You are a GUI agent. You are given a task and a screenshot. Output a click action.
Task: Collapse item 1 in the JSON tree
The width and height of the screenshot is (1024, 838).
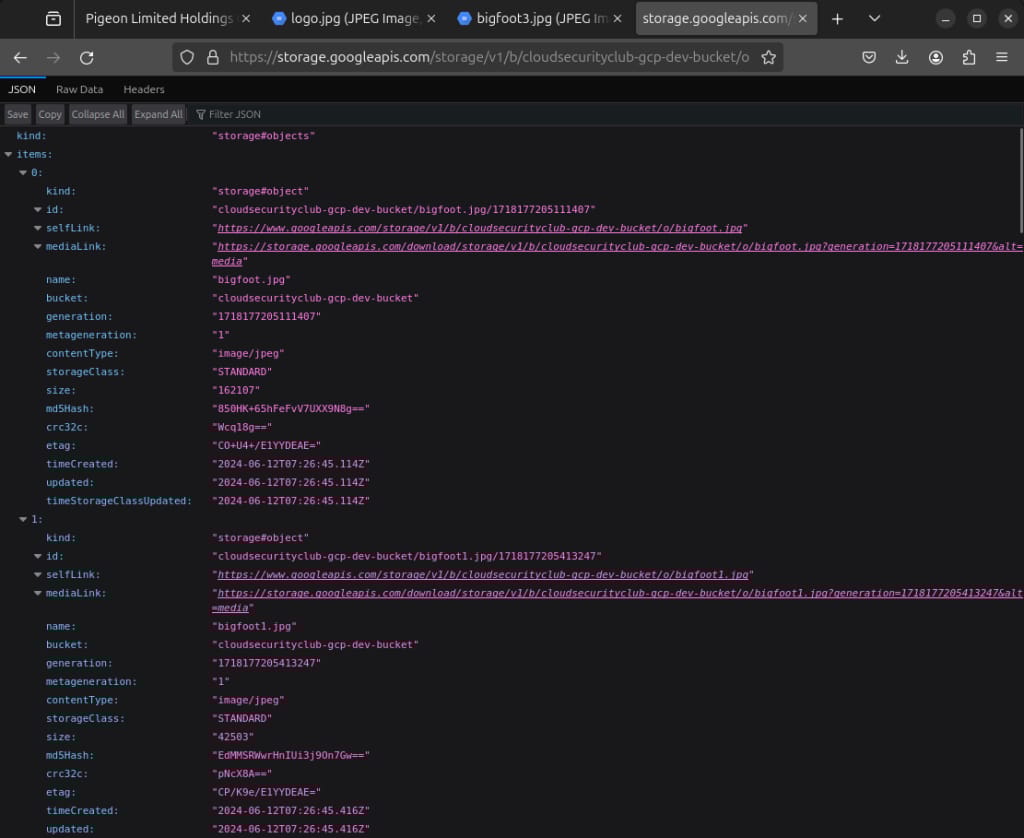(x=23, y=520)
